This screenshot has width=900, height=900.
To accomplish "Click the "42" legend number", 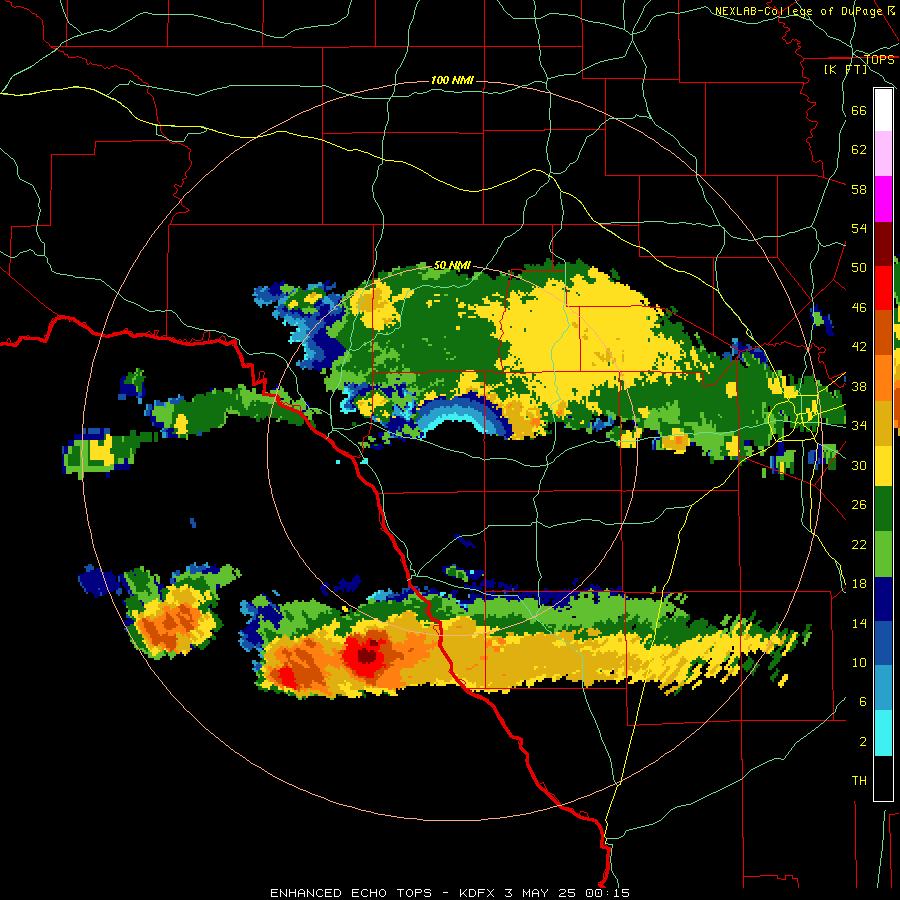I will coord(859,347).
